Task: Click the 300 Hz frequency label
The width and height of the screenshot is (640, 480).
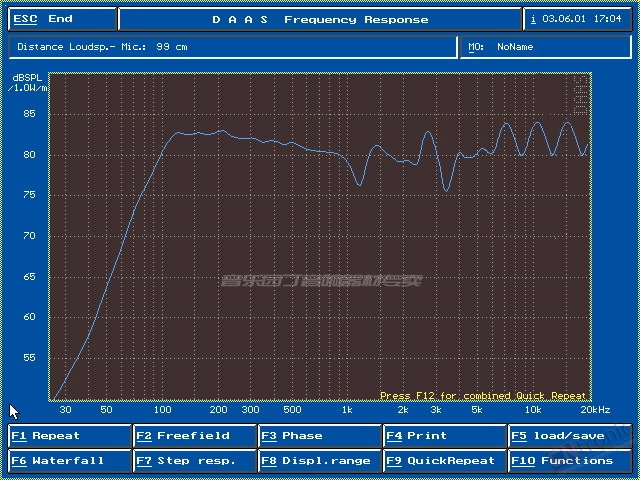Action: click(x=250, y=410)
